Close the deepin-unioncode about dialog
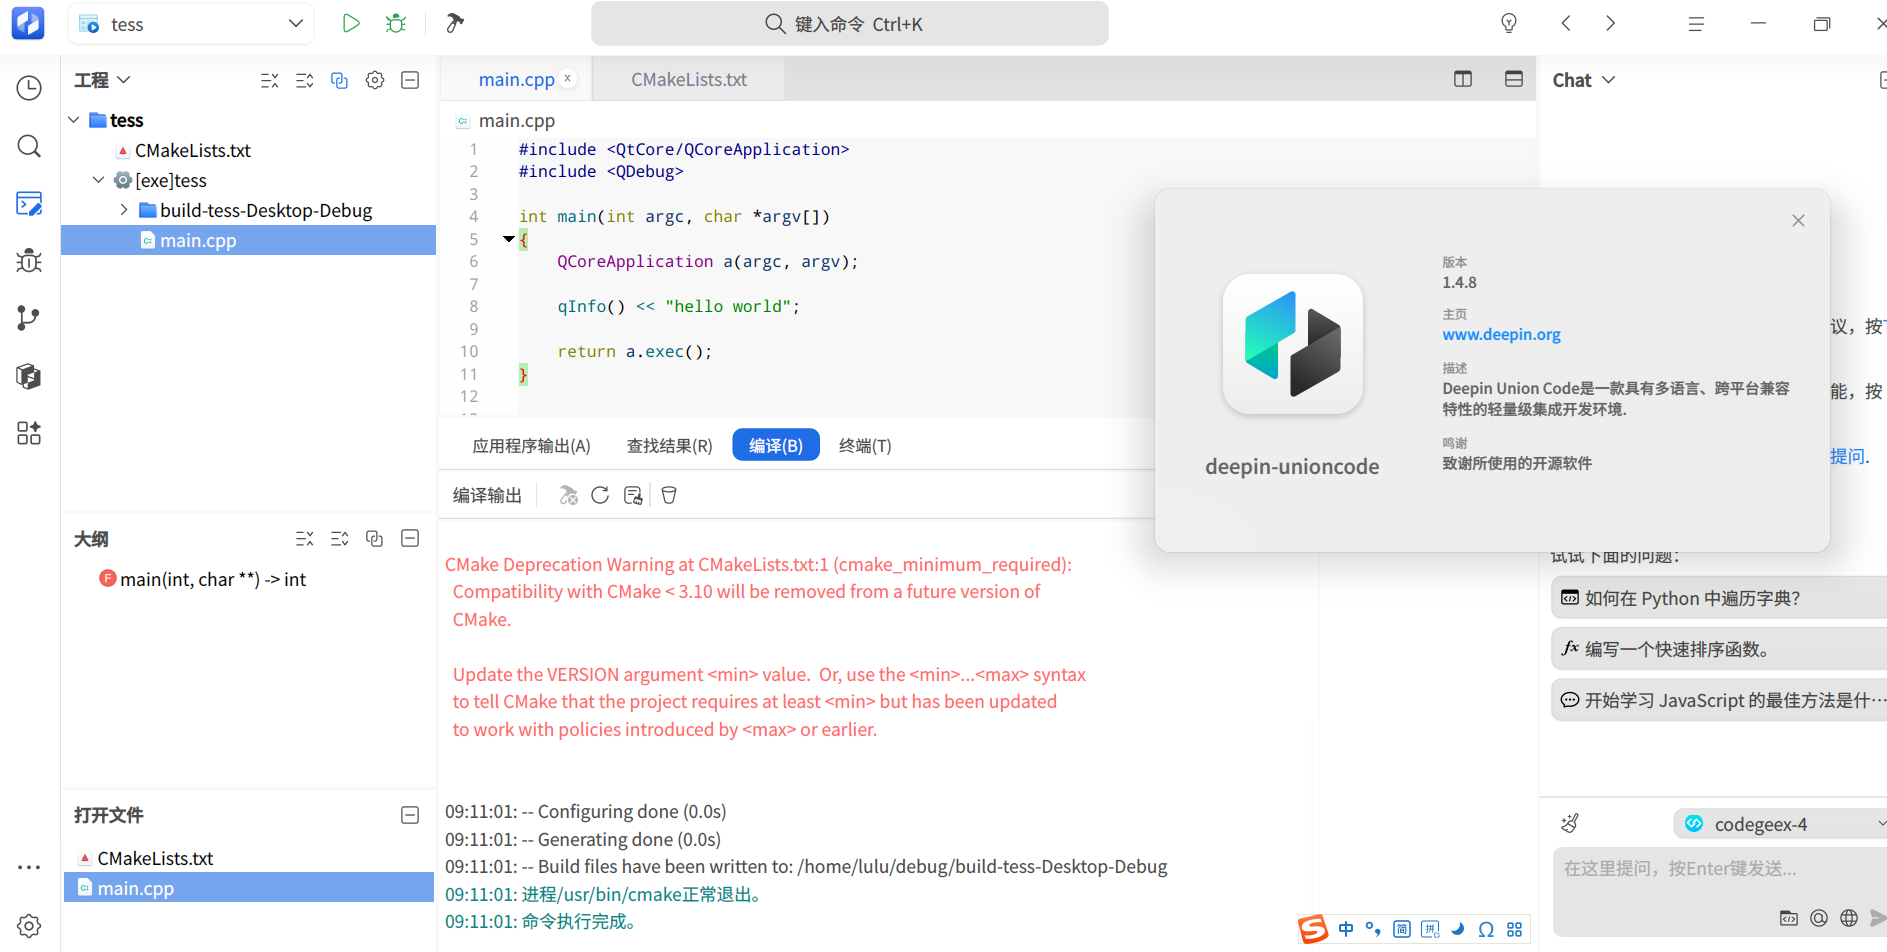1887x952 pixels. 1798,220
